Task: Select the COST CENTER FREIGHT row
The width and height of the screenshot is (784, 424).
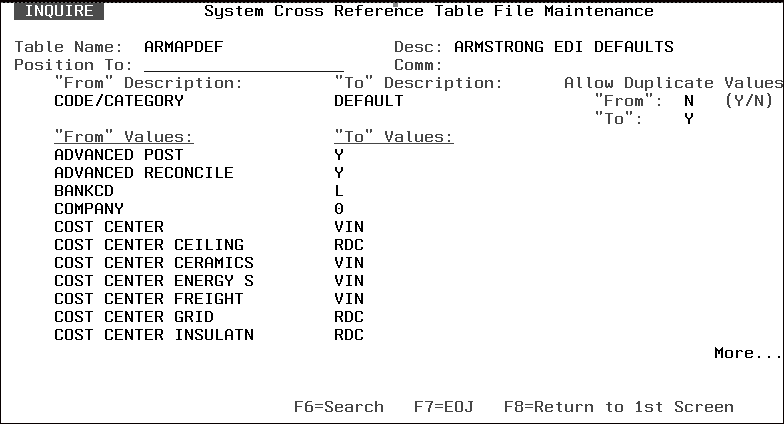Action: click(x=149, y=299)
